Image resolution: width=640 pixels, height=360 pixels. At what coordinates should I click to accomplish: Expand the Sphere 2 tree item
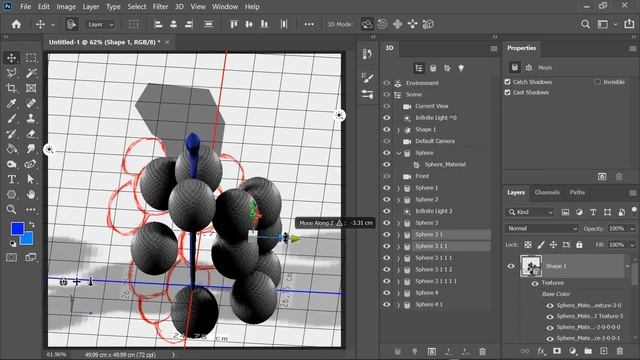(399, 200)
